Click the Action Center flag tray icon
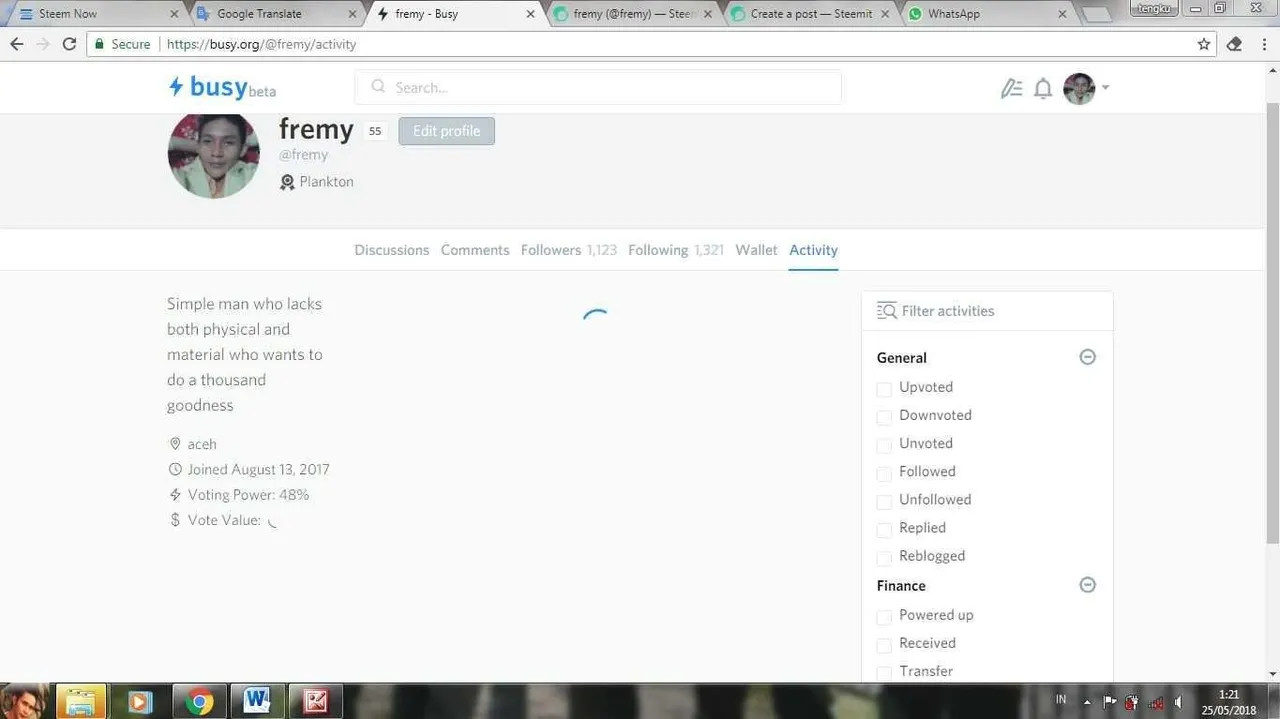 coord(1110,701)
